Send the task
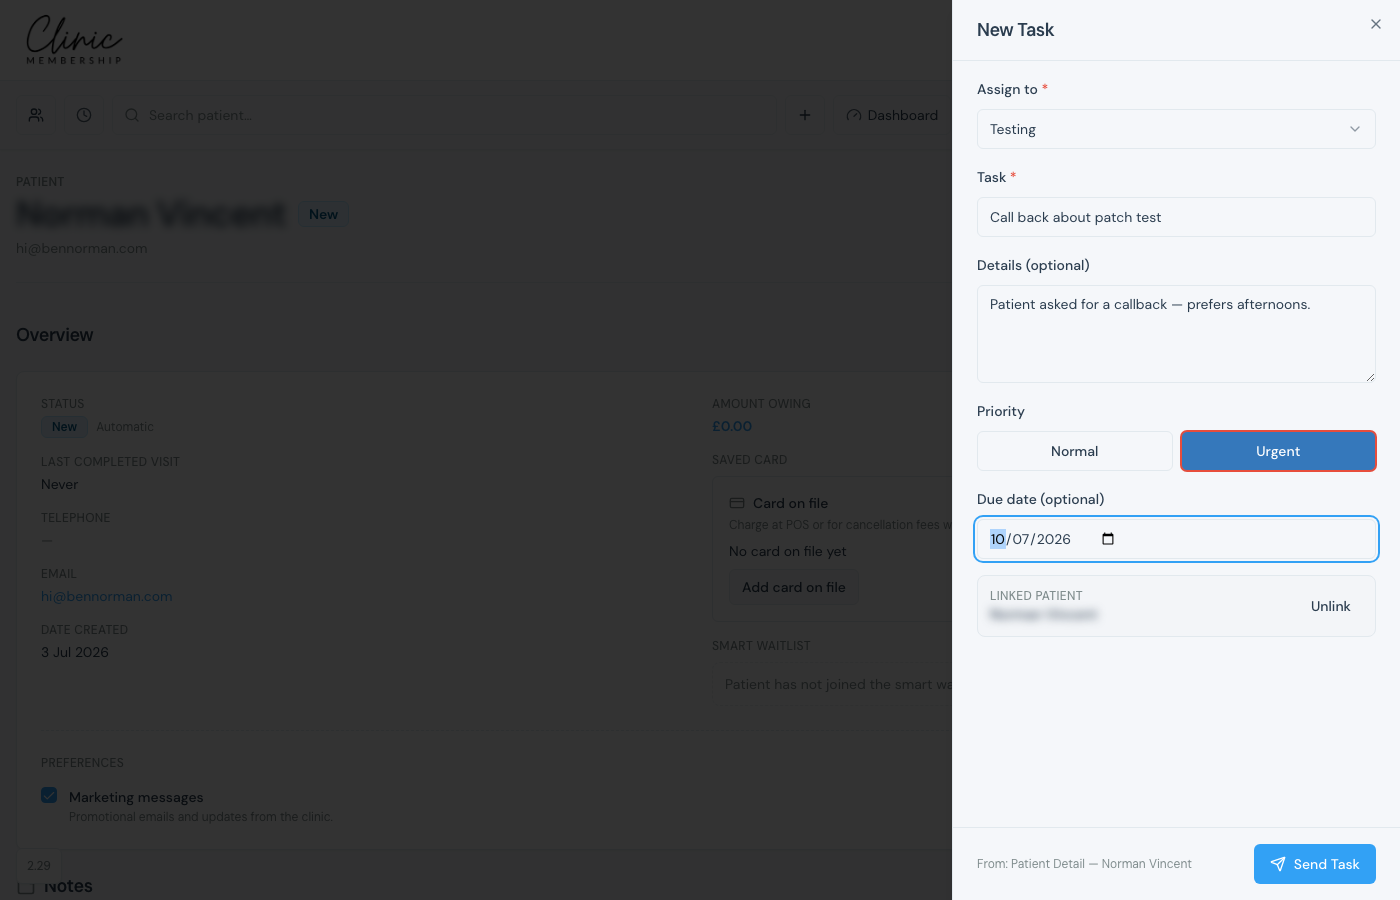Image resolution: width=1400 pixels, height=900 pixels. pos(1315,864)
